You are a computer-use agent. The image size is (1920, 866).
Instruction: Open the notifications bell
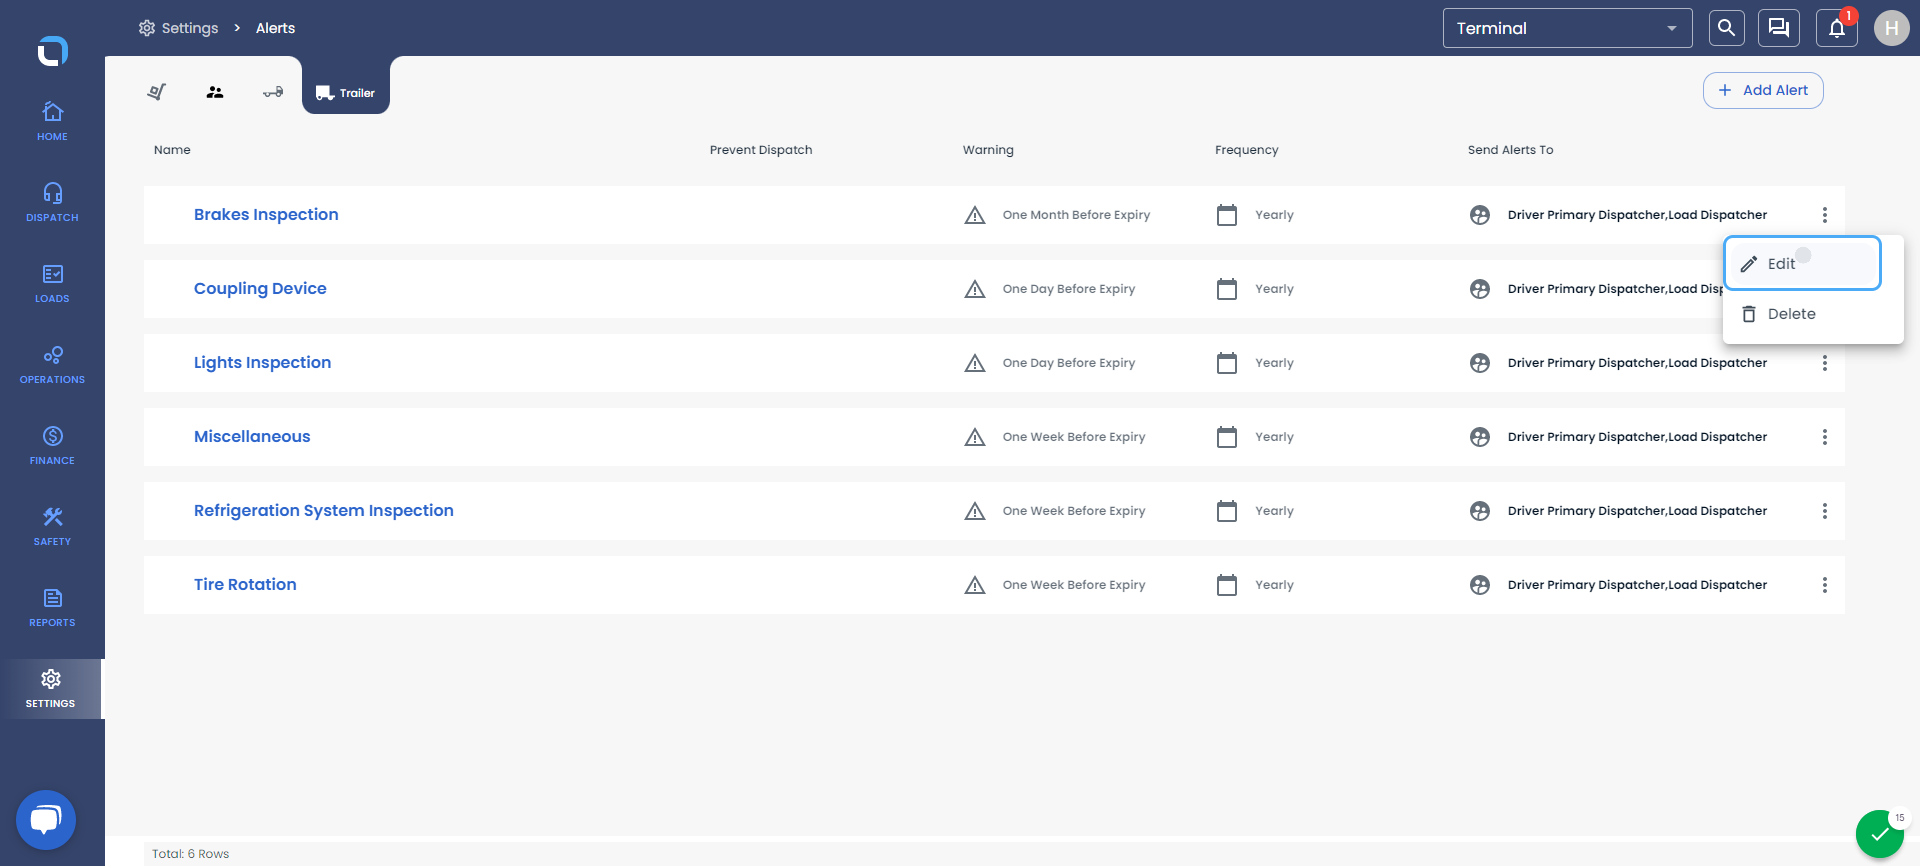click(1837, 28)
